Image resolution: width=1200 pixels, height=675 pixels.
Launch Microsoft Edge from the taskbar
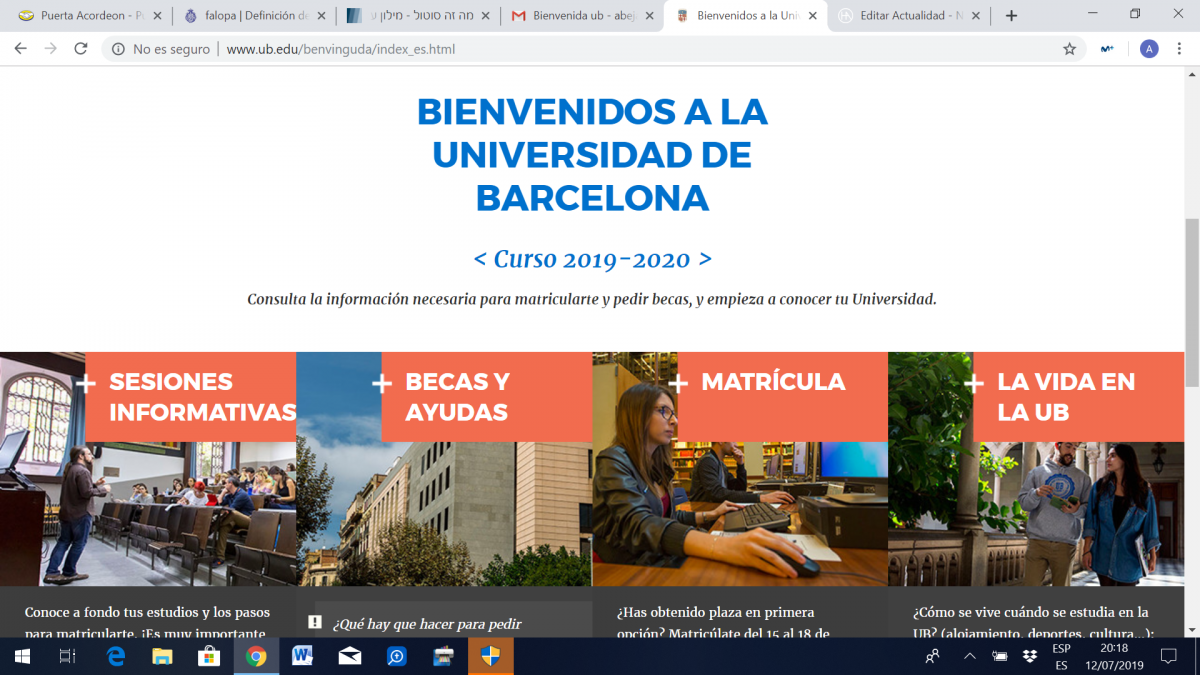click(115, 656)
